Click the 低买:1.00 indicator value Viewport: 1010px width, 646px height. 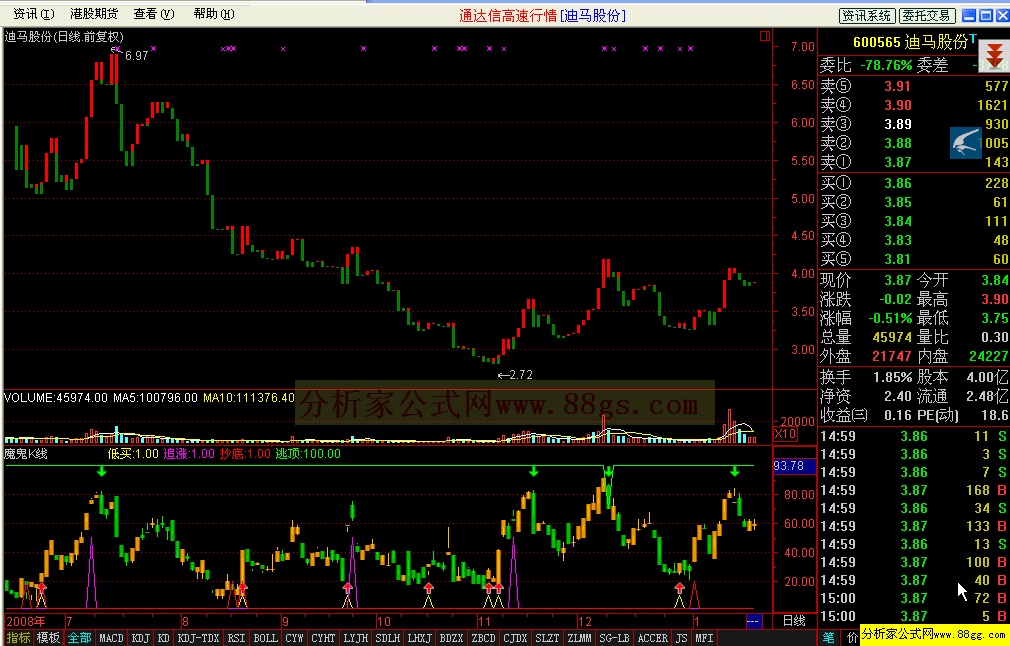coord(133,453)
